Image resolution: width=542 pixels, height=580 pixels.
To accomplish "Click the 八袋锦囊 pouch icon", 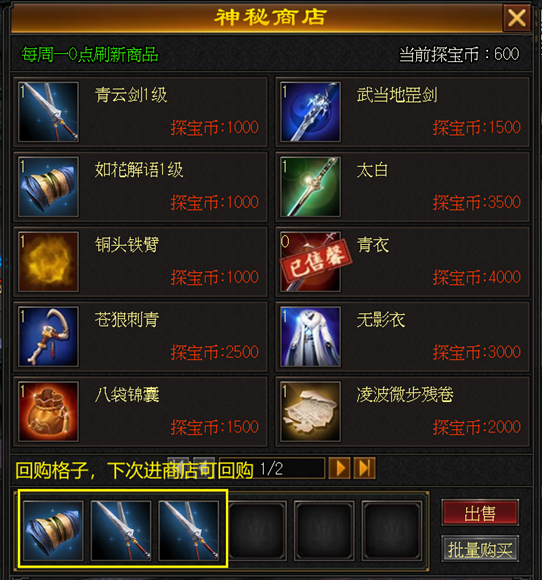I will tap(48, 411).
